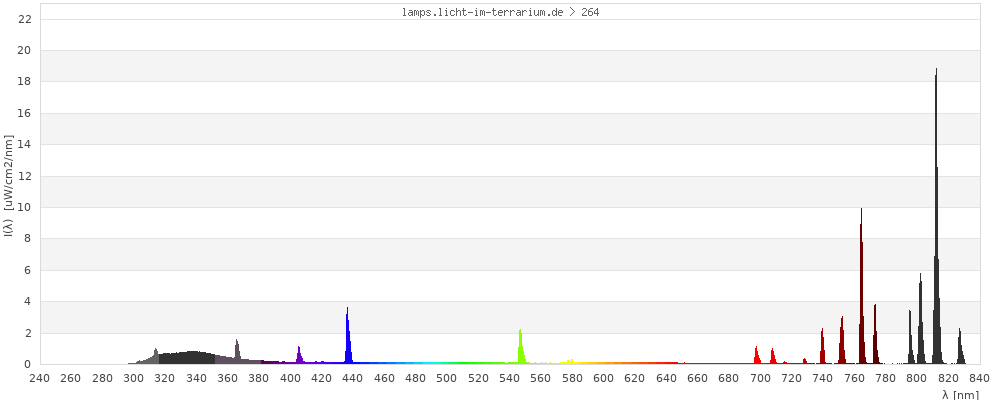Click the x-axis tick label 260

pyautogui.click(x=71, y=378)
